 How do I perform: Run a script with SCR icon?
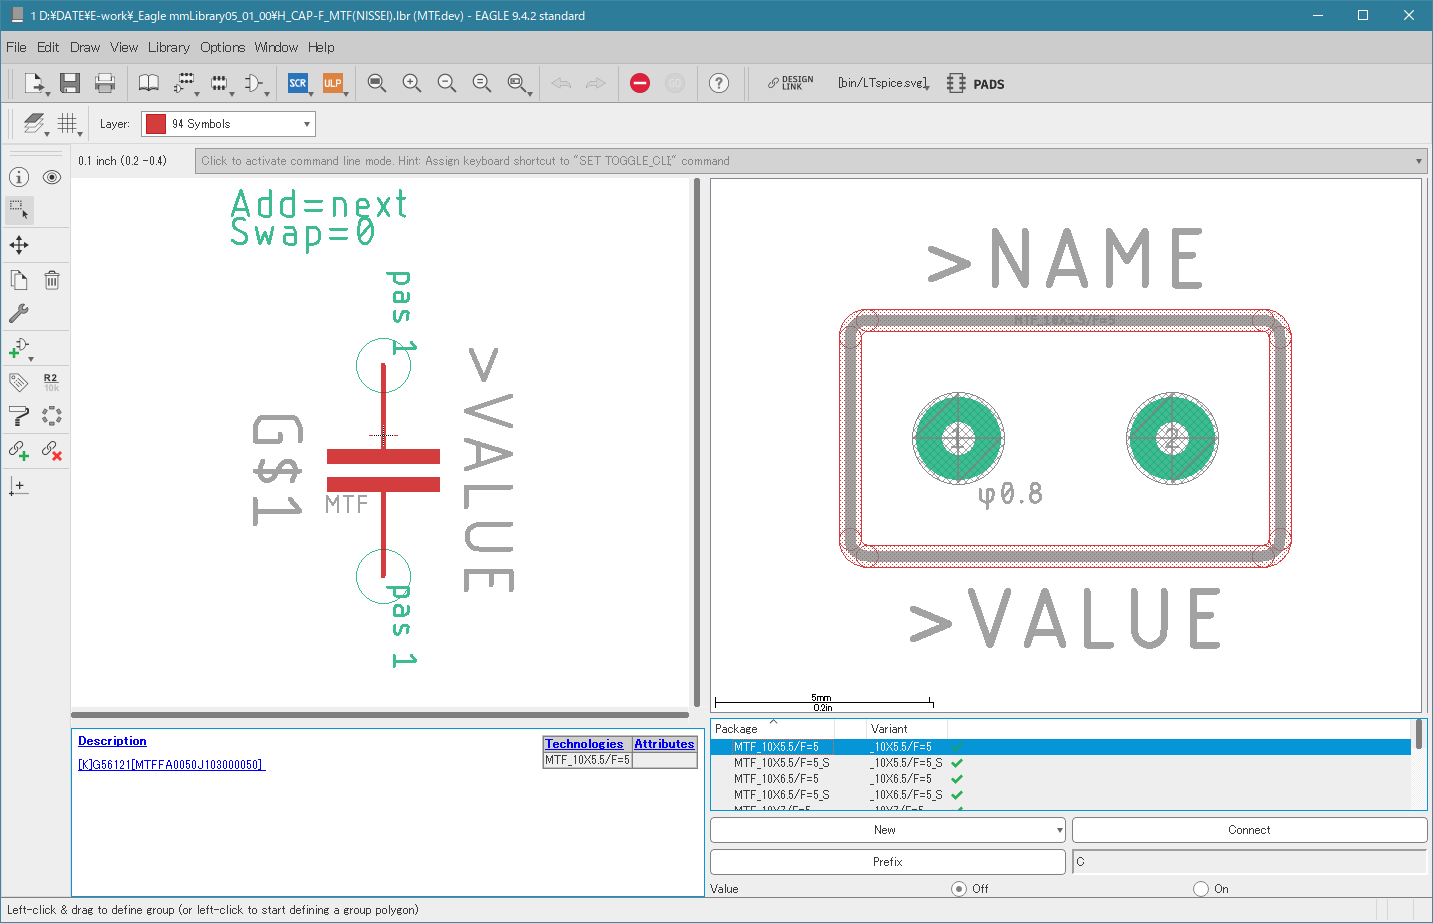298,83
